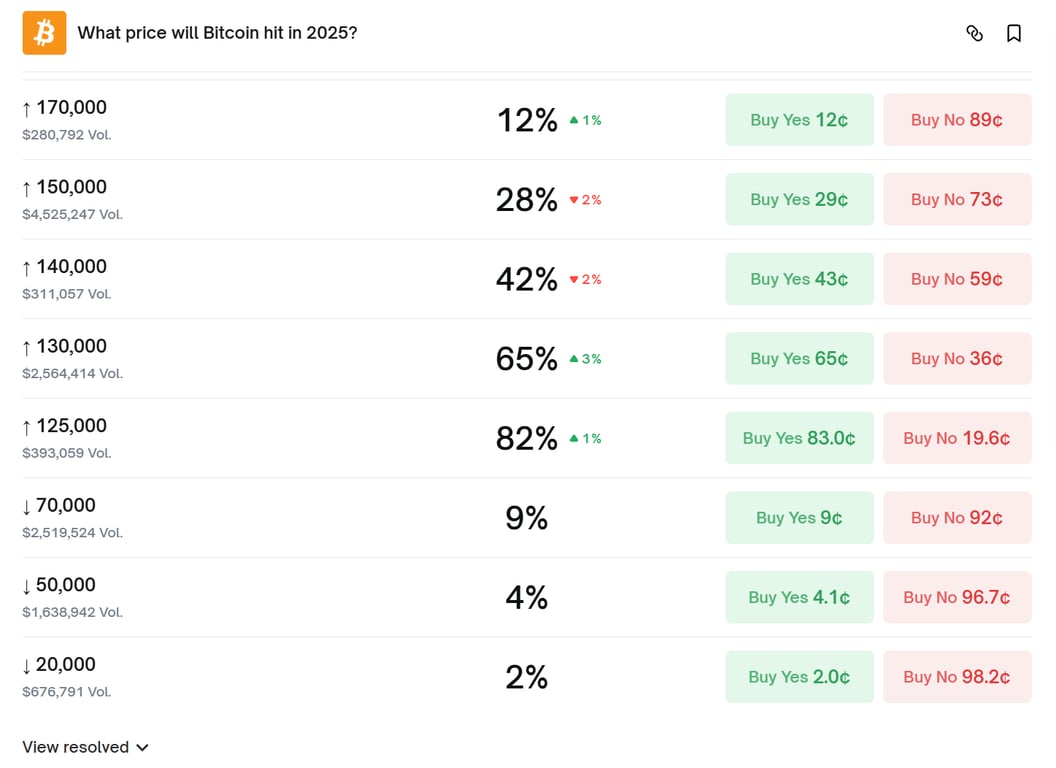1056x768 pixels.
Task: Click the Bitcoin logo next to the market title
Action: 42,32
